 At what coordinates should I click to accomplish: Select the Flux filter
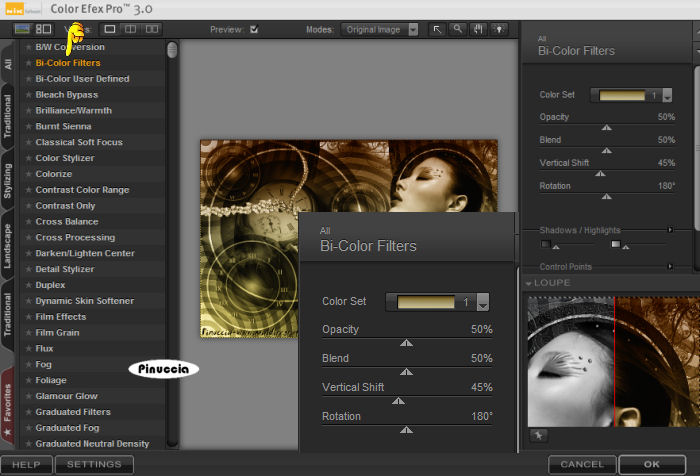coord(44,348)
